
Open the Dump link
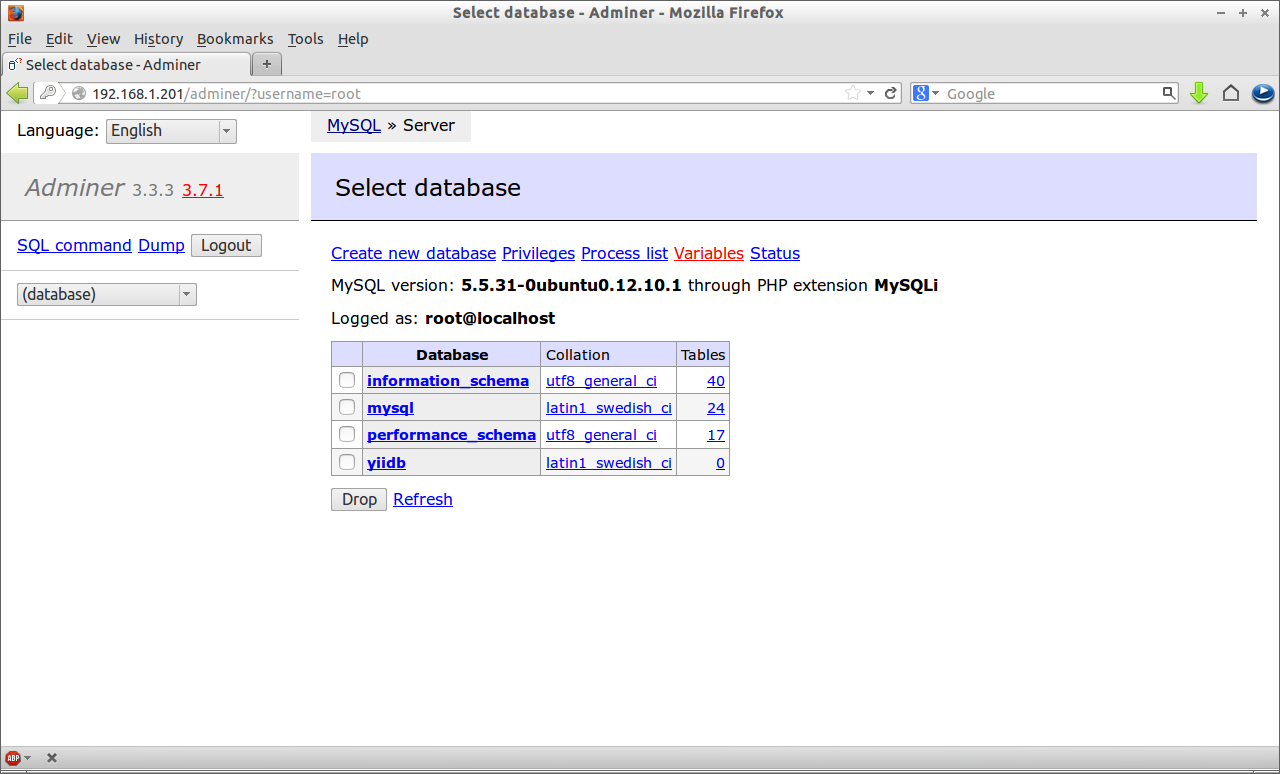pos(161,245)
